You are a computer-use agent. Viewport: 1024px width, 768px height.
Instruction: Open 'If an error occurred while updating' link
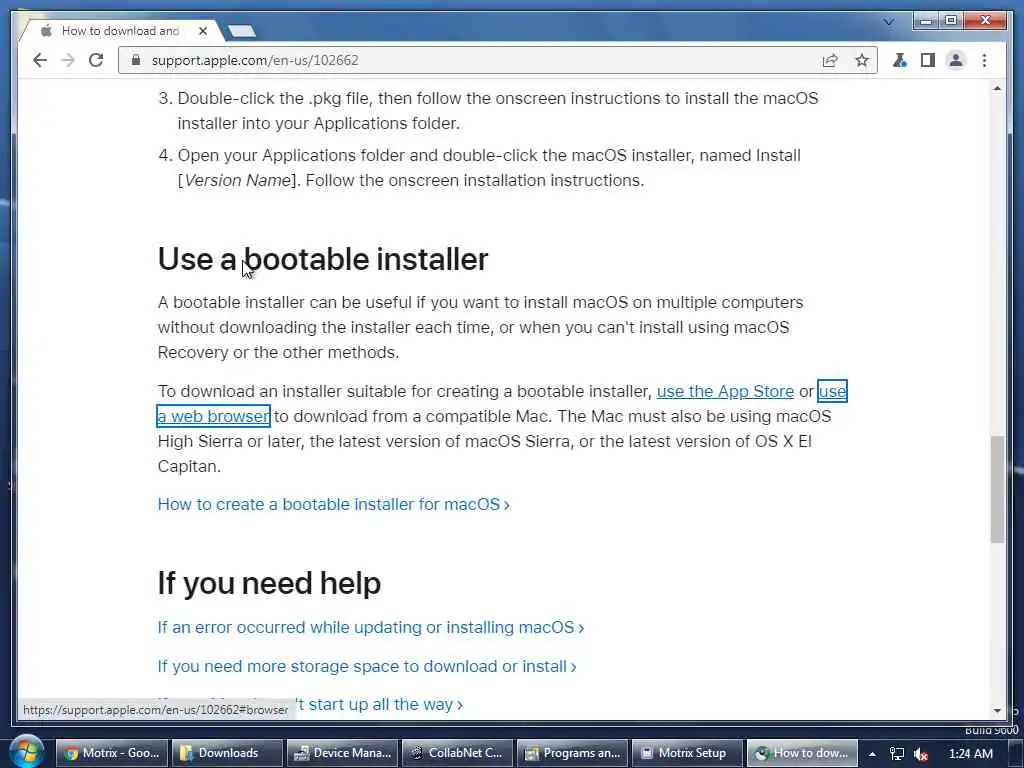tap(371, 627)
